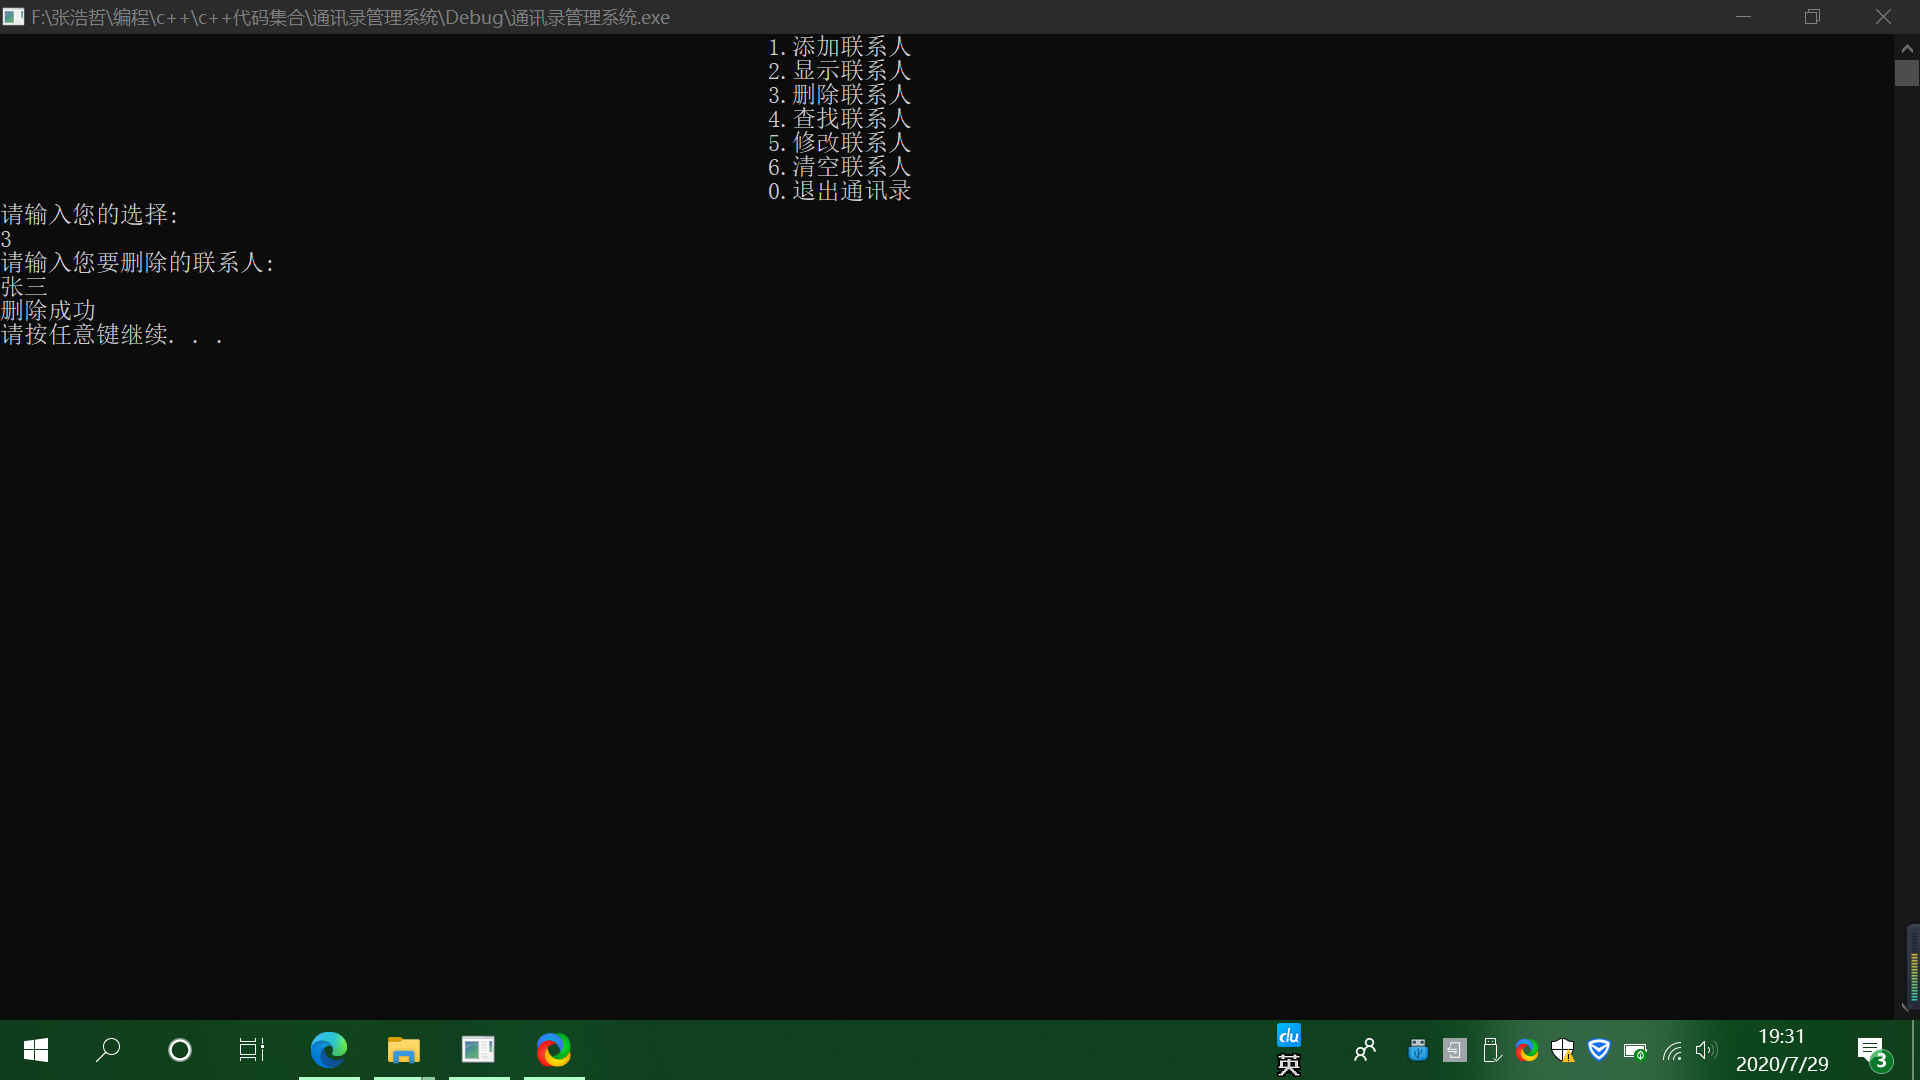1920x1080 pixels.
Task: Open File Explorer from the taskbar
Action: 404,1050
